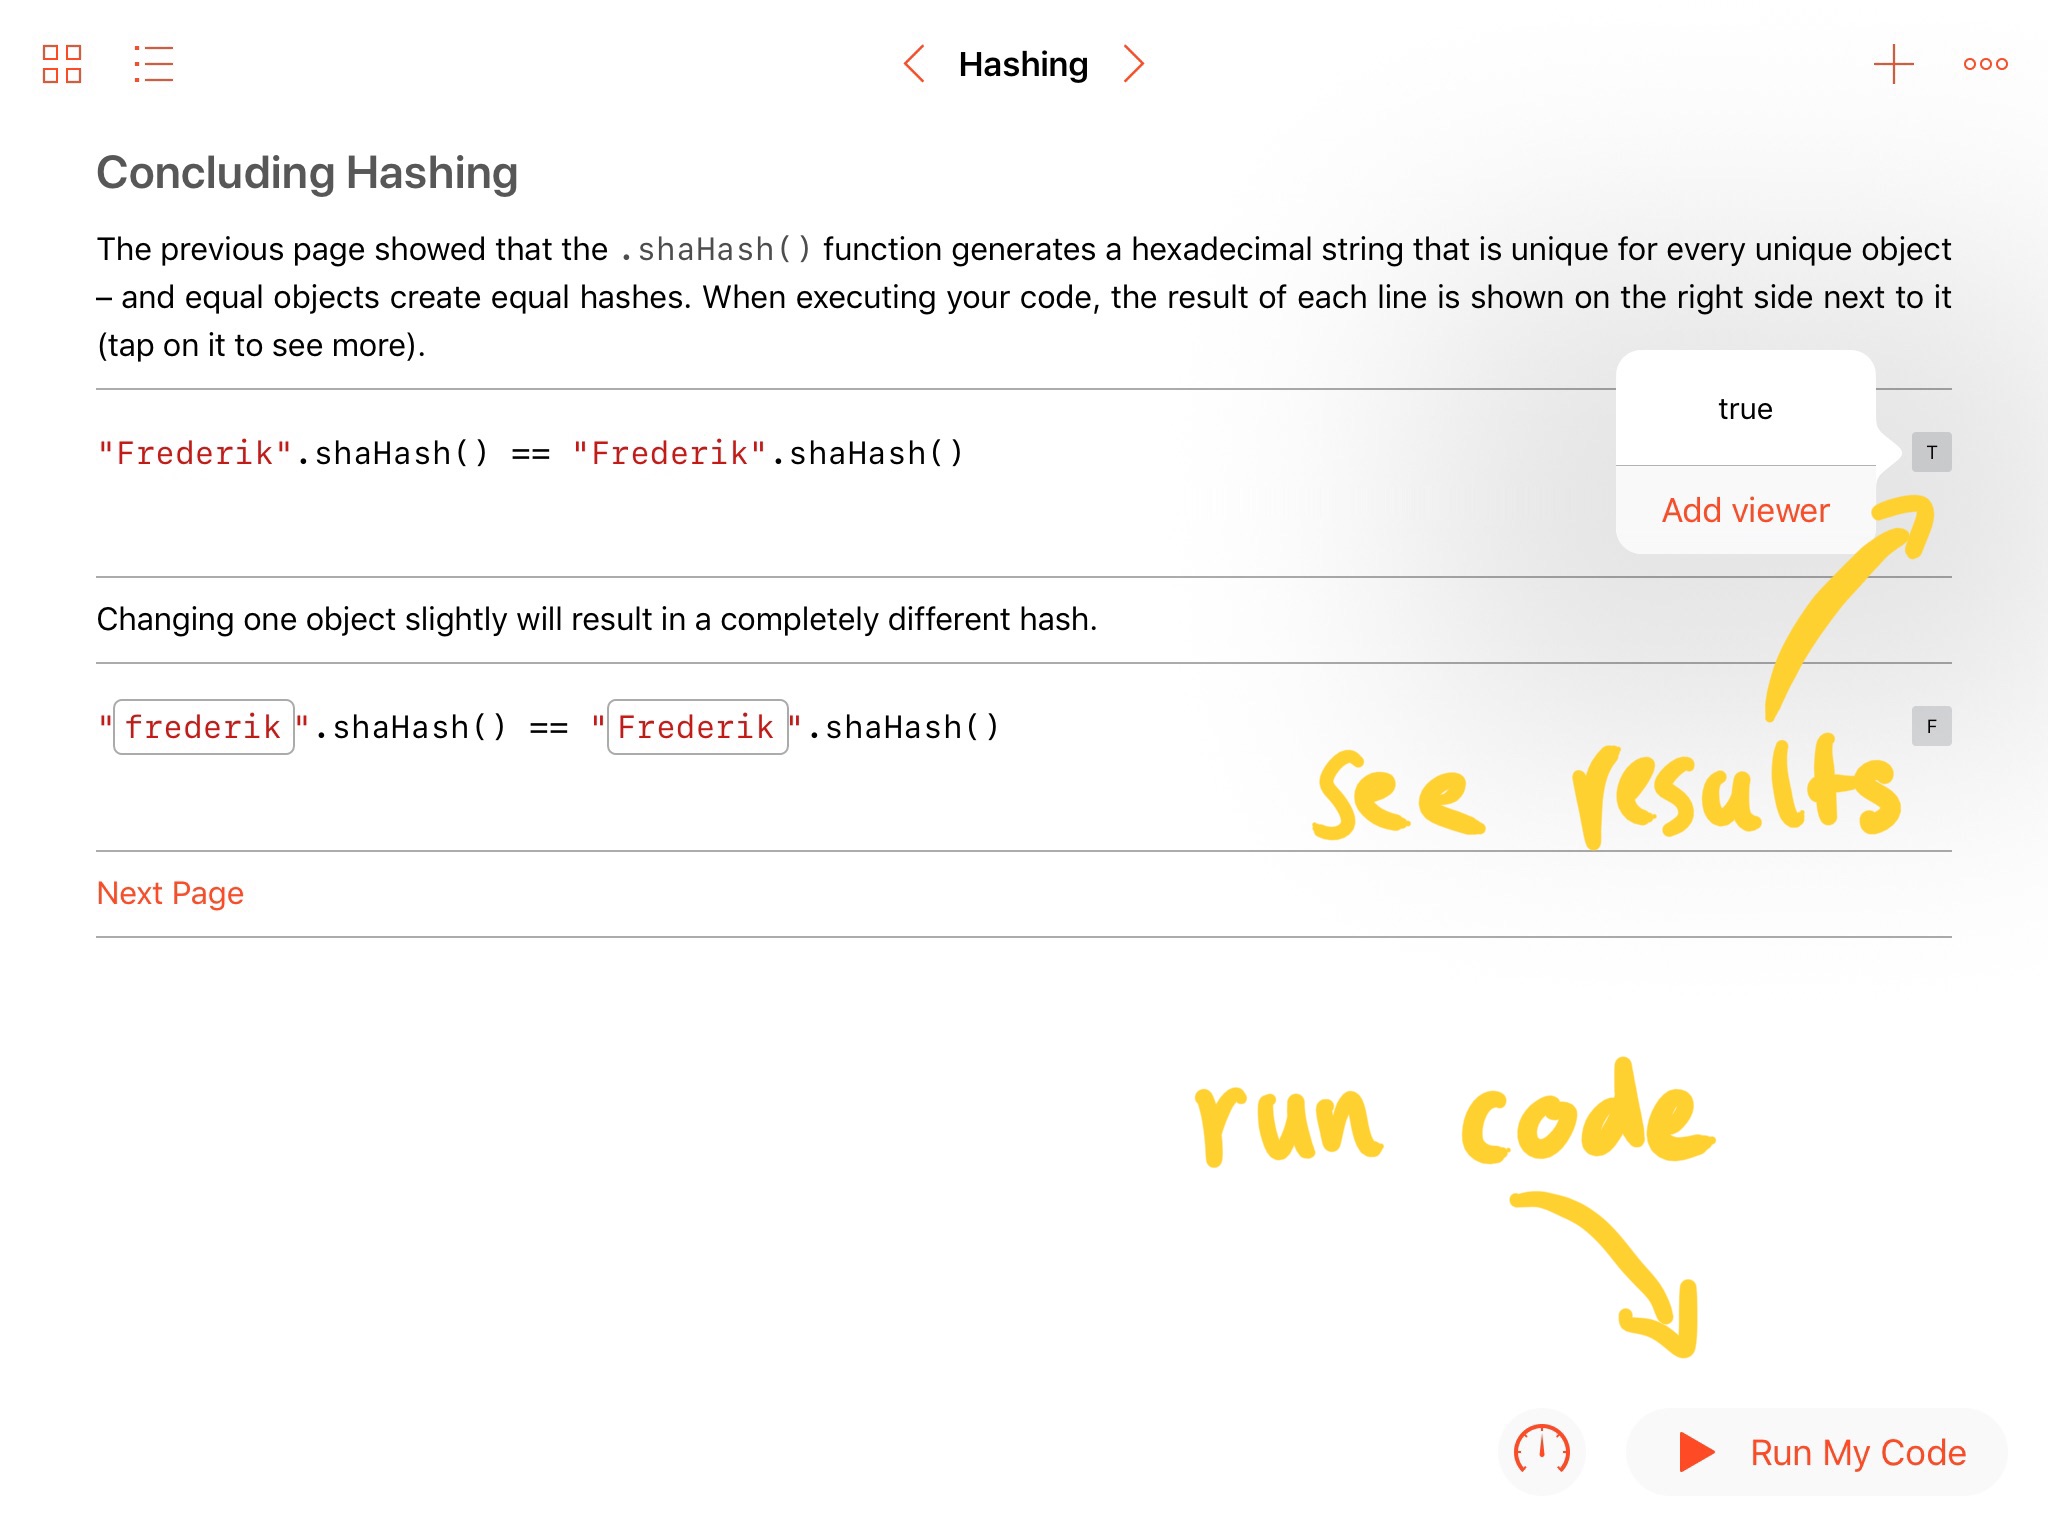Tap the Concluding Hashing heading
Viewport: 2048px width, 1536px height.
click(x=307, y=173)
